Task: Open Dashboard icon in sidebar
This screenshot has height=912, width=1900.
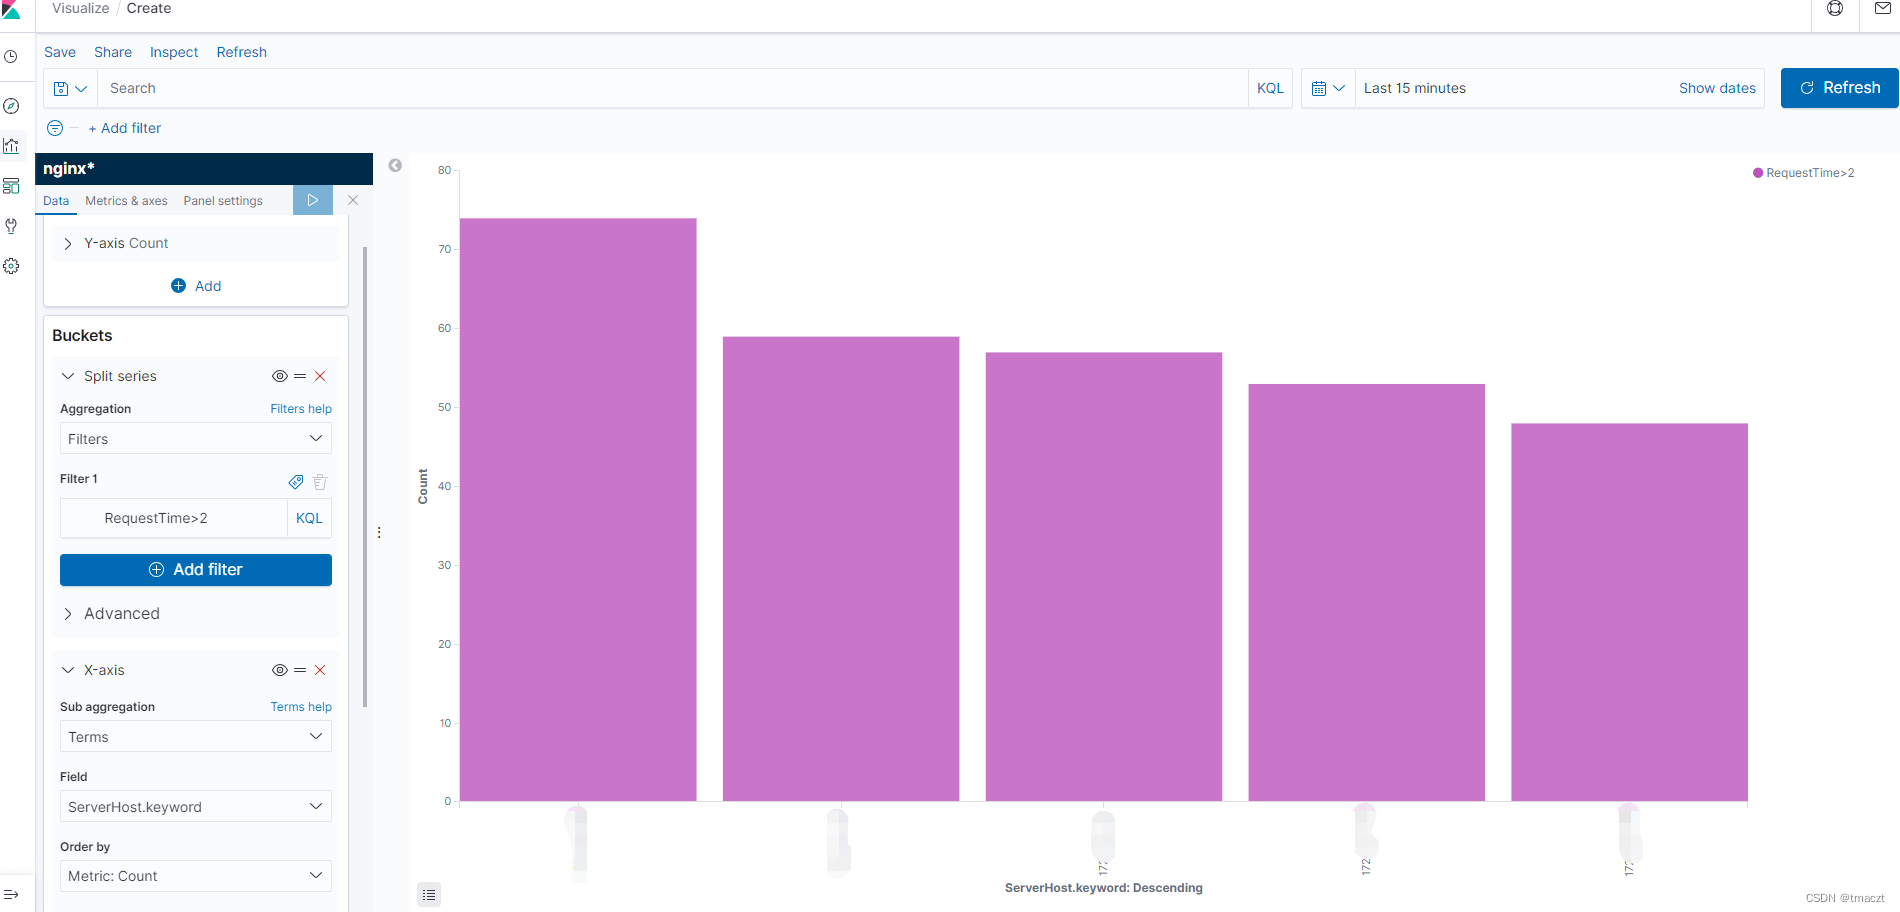Action: pyautogui.click(x=11, y=186)
